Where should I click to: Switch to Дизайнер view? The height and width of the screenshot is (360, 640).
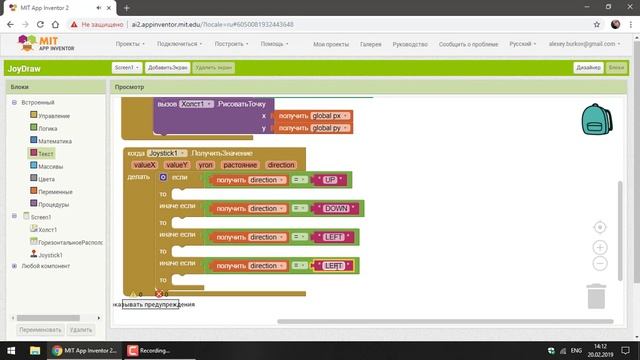tap(588, 68)
